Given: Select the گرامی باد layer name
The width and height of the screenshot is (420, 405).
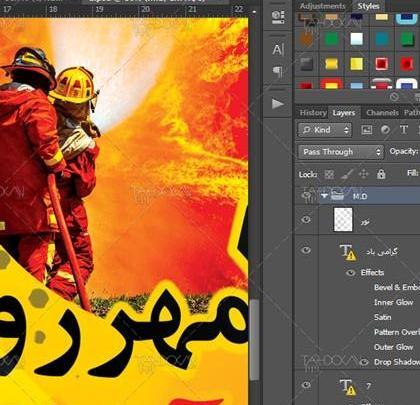Looking at the screenshot, I should click(x=382, y=252).
